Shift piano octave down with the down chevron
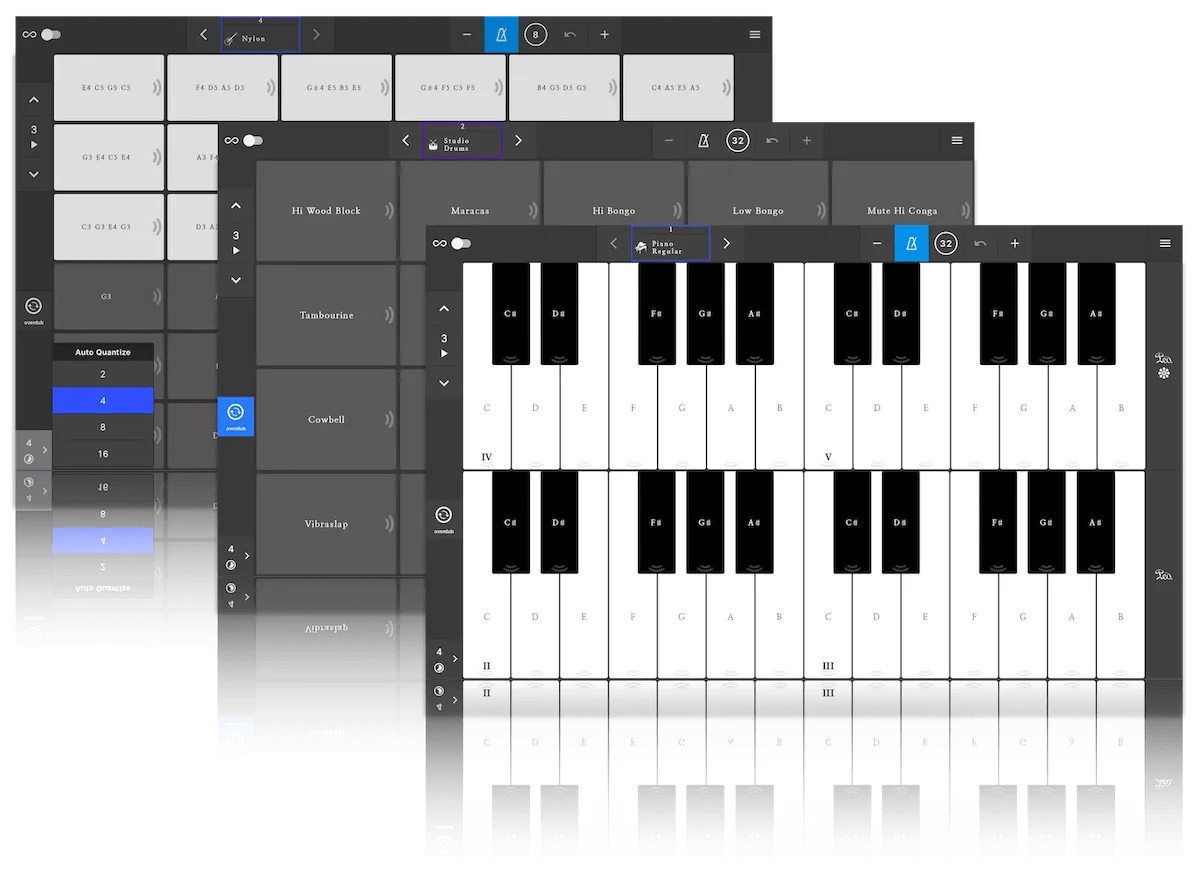 point(444,383)
